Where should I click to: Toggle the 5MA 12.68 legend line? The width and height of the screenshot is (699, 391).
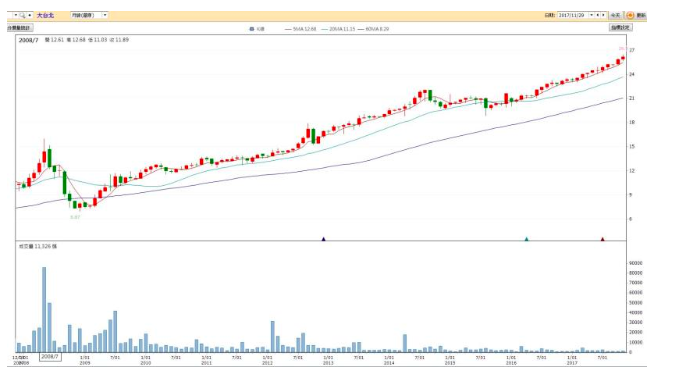(300, 29)
